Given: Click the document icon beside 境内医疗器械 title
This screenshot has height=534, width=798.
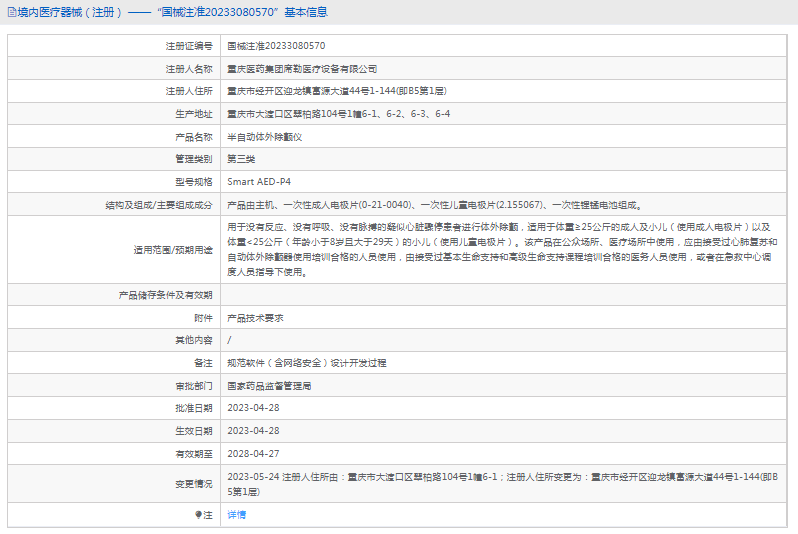Looking at the screenshot, I should coord(12,12).
